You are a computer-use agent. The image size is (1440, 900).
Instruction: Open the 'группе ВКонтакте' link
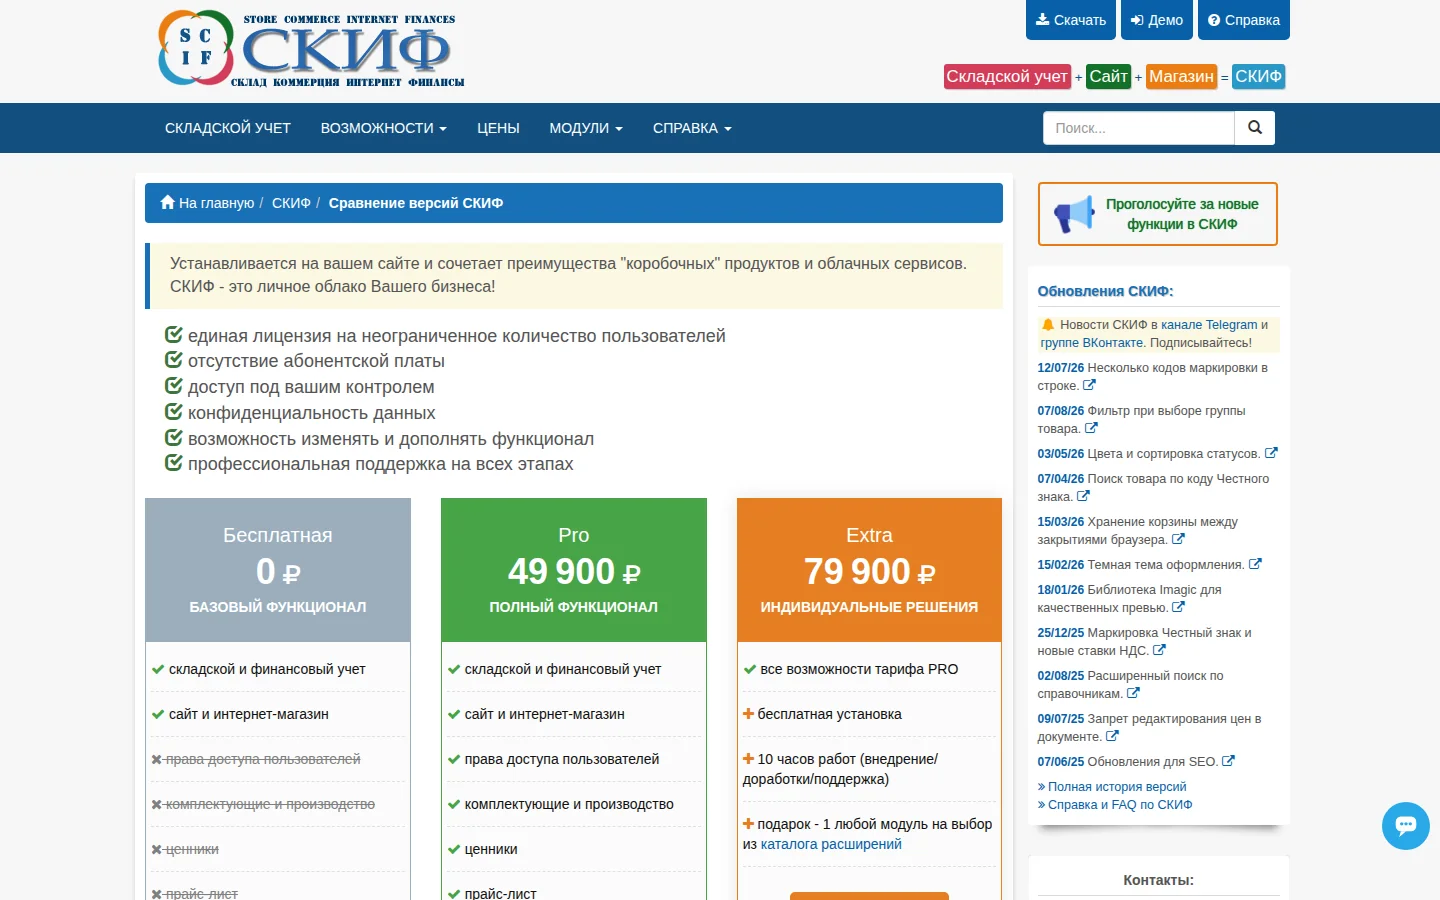pyautogui.click(x=1092, y=343)
